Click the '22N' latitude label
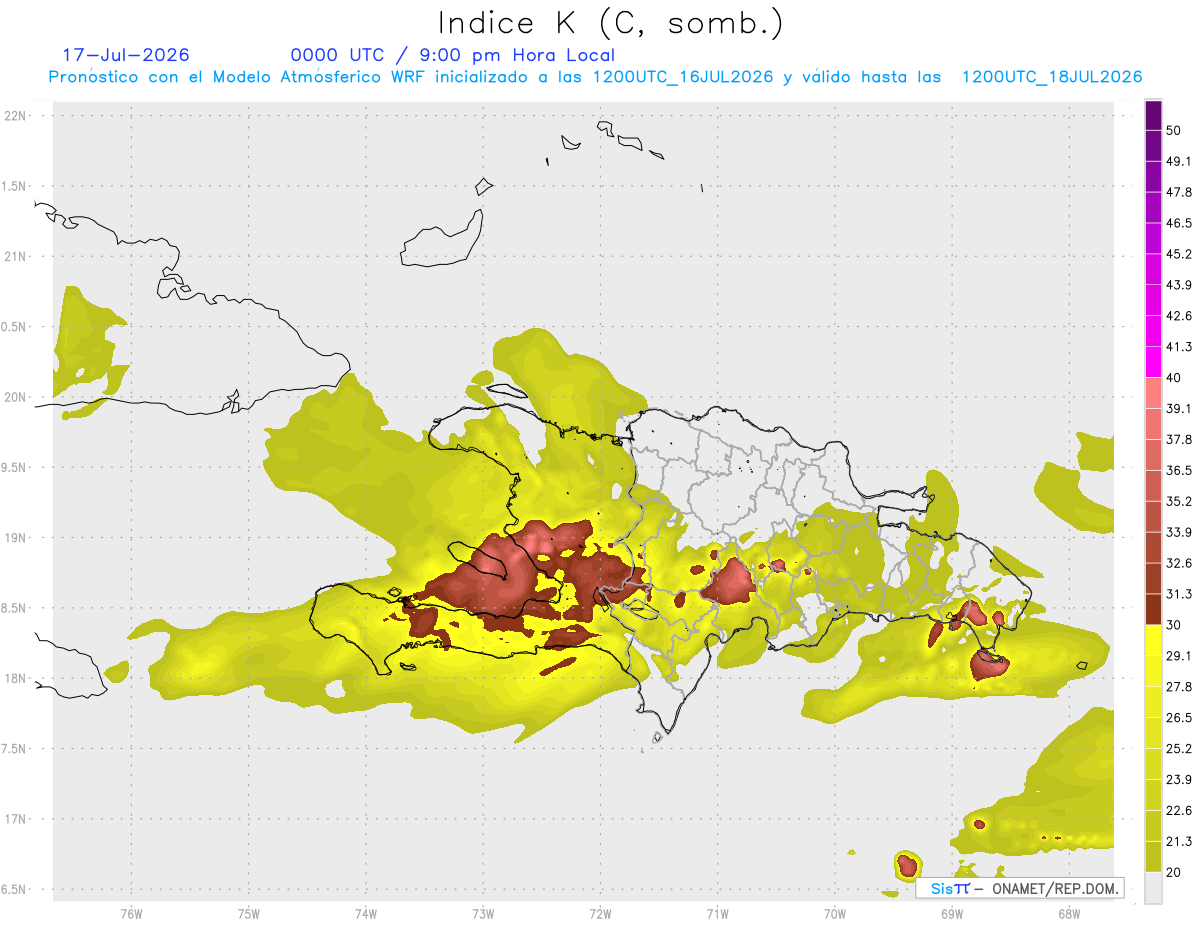Viewport: 1200px width, 927px height. coord(17,115)
